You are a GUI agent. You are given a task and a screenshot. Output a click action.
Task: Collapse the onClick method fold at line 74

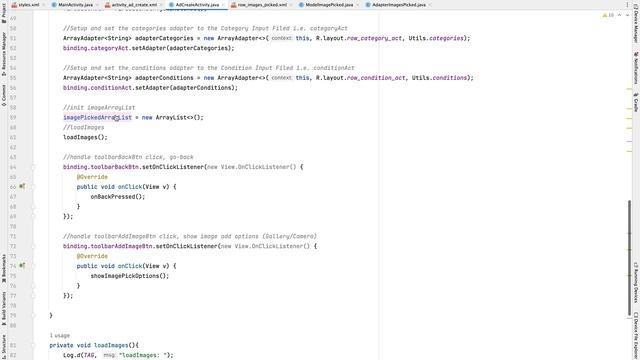pos(33,266)
